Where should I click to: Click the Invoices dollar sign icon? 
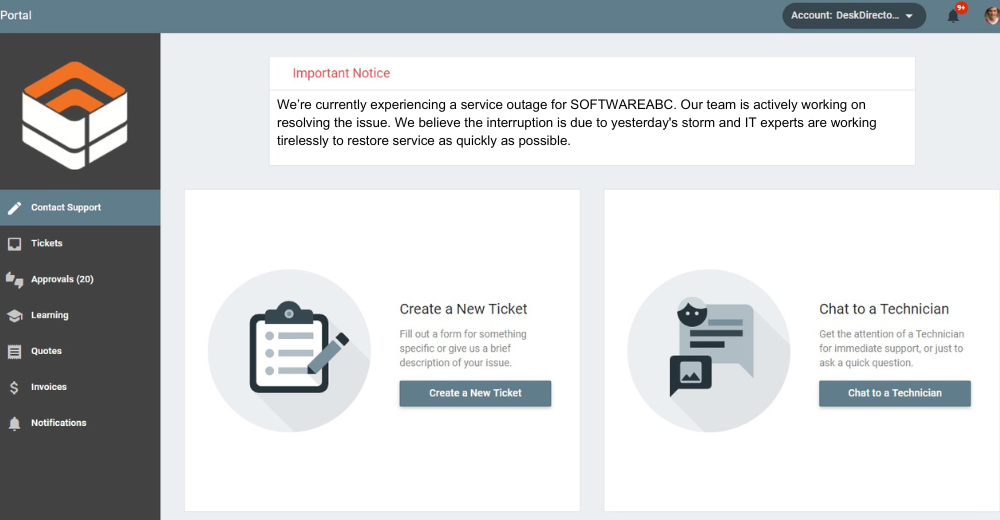[x=14, y=388]
